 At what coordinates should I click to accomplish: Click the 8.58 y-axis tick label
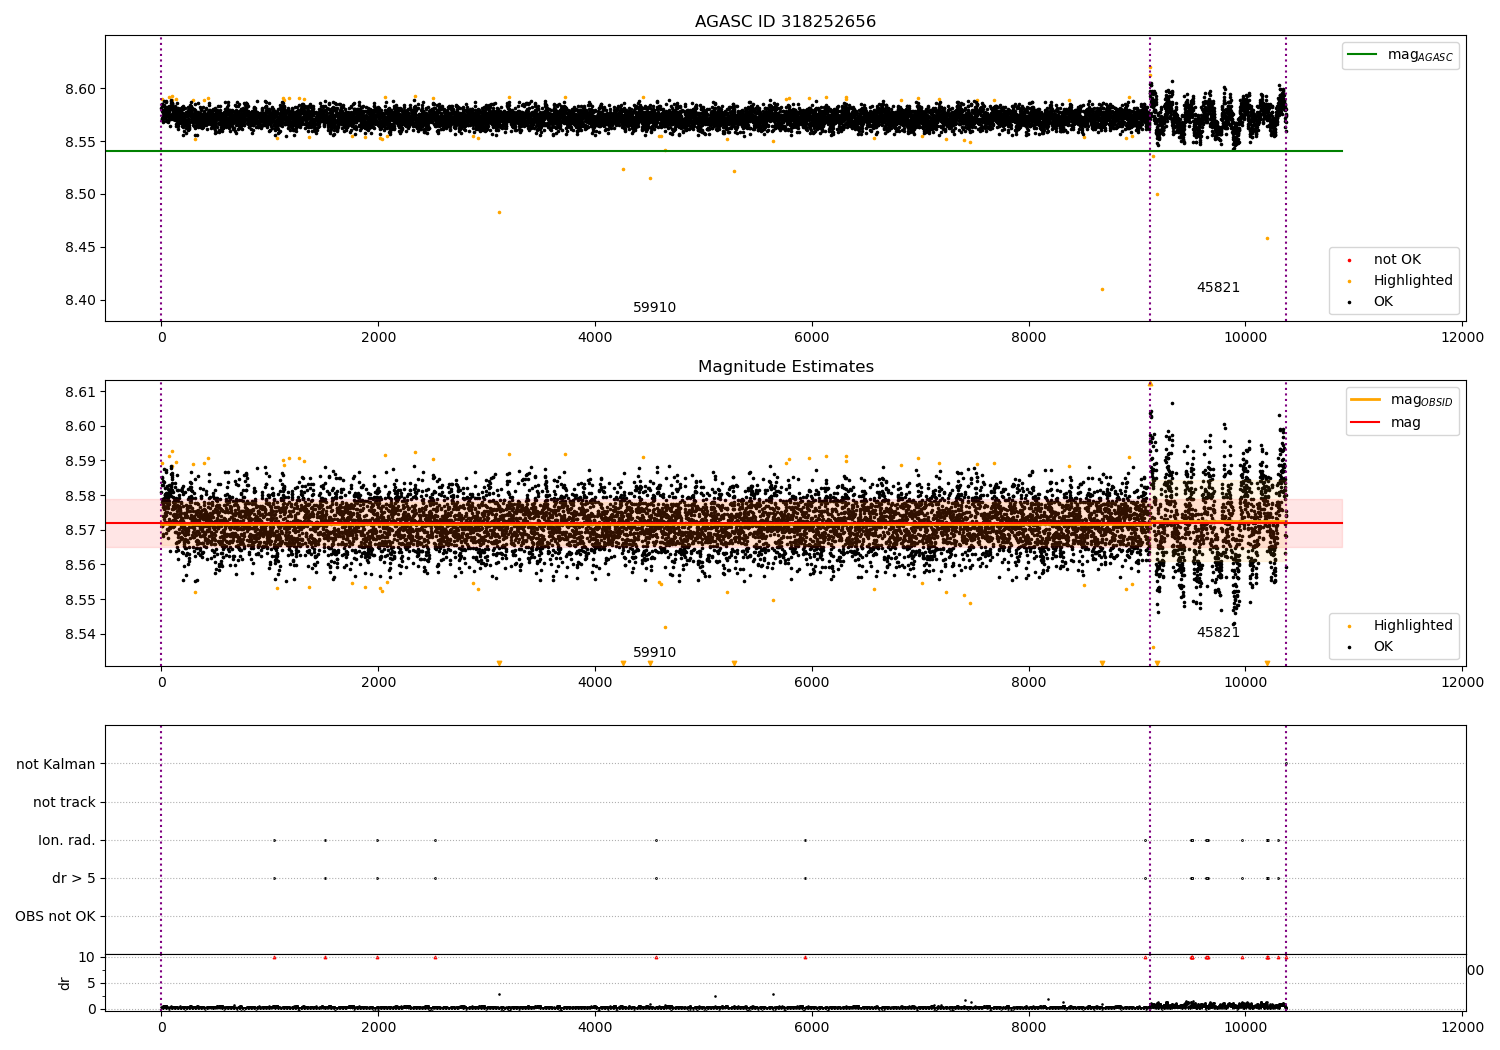pyautogui.click(x=80, y=496)
